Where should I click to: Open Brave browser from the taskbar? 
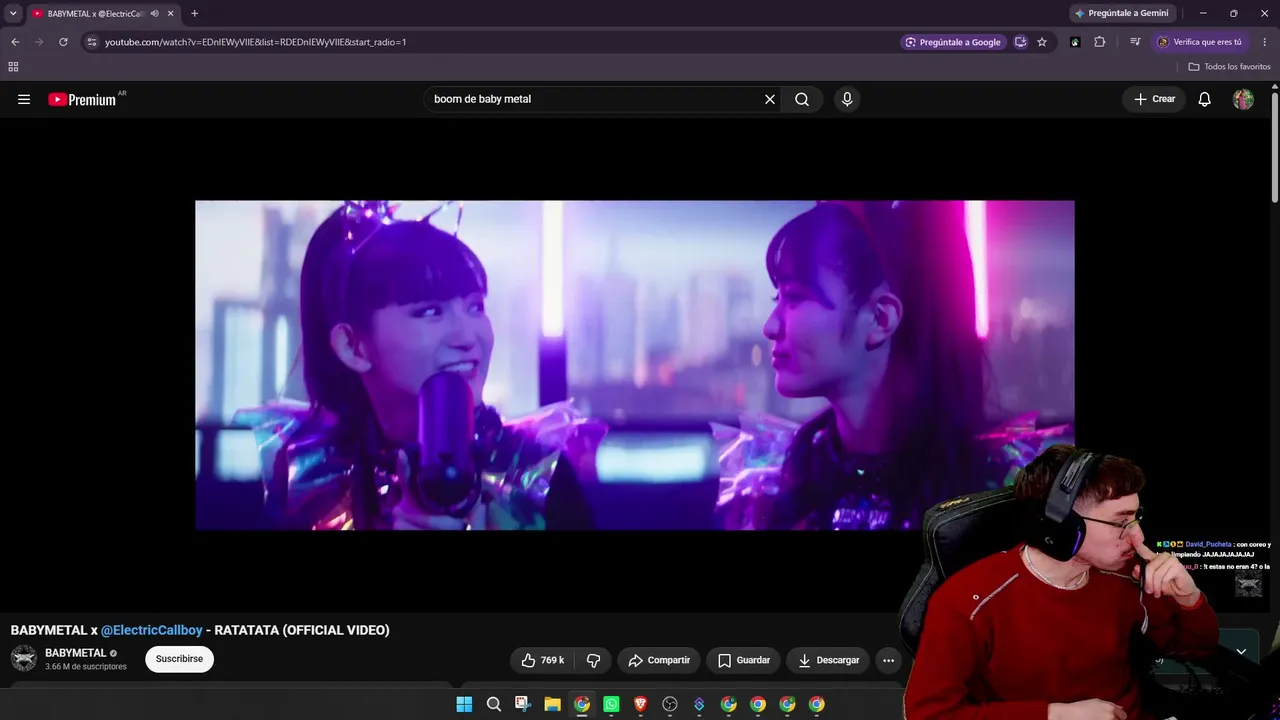pyautogui.click(x=641, y=704)
